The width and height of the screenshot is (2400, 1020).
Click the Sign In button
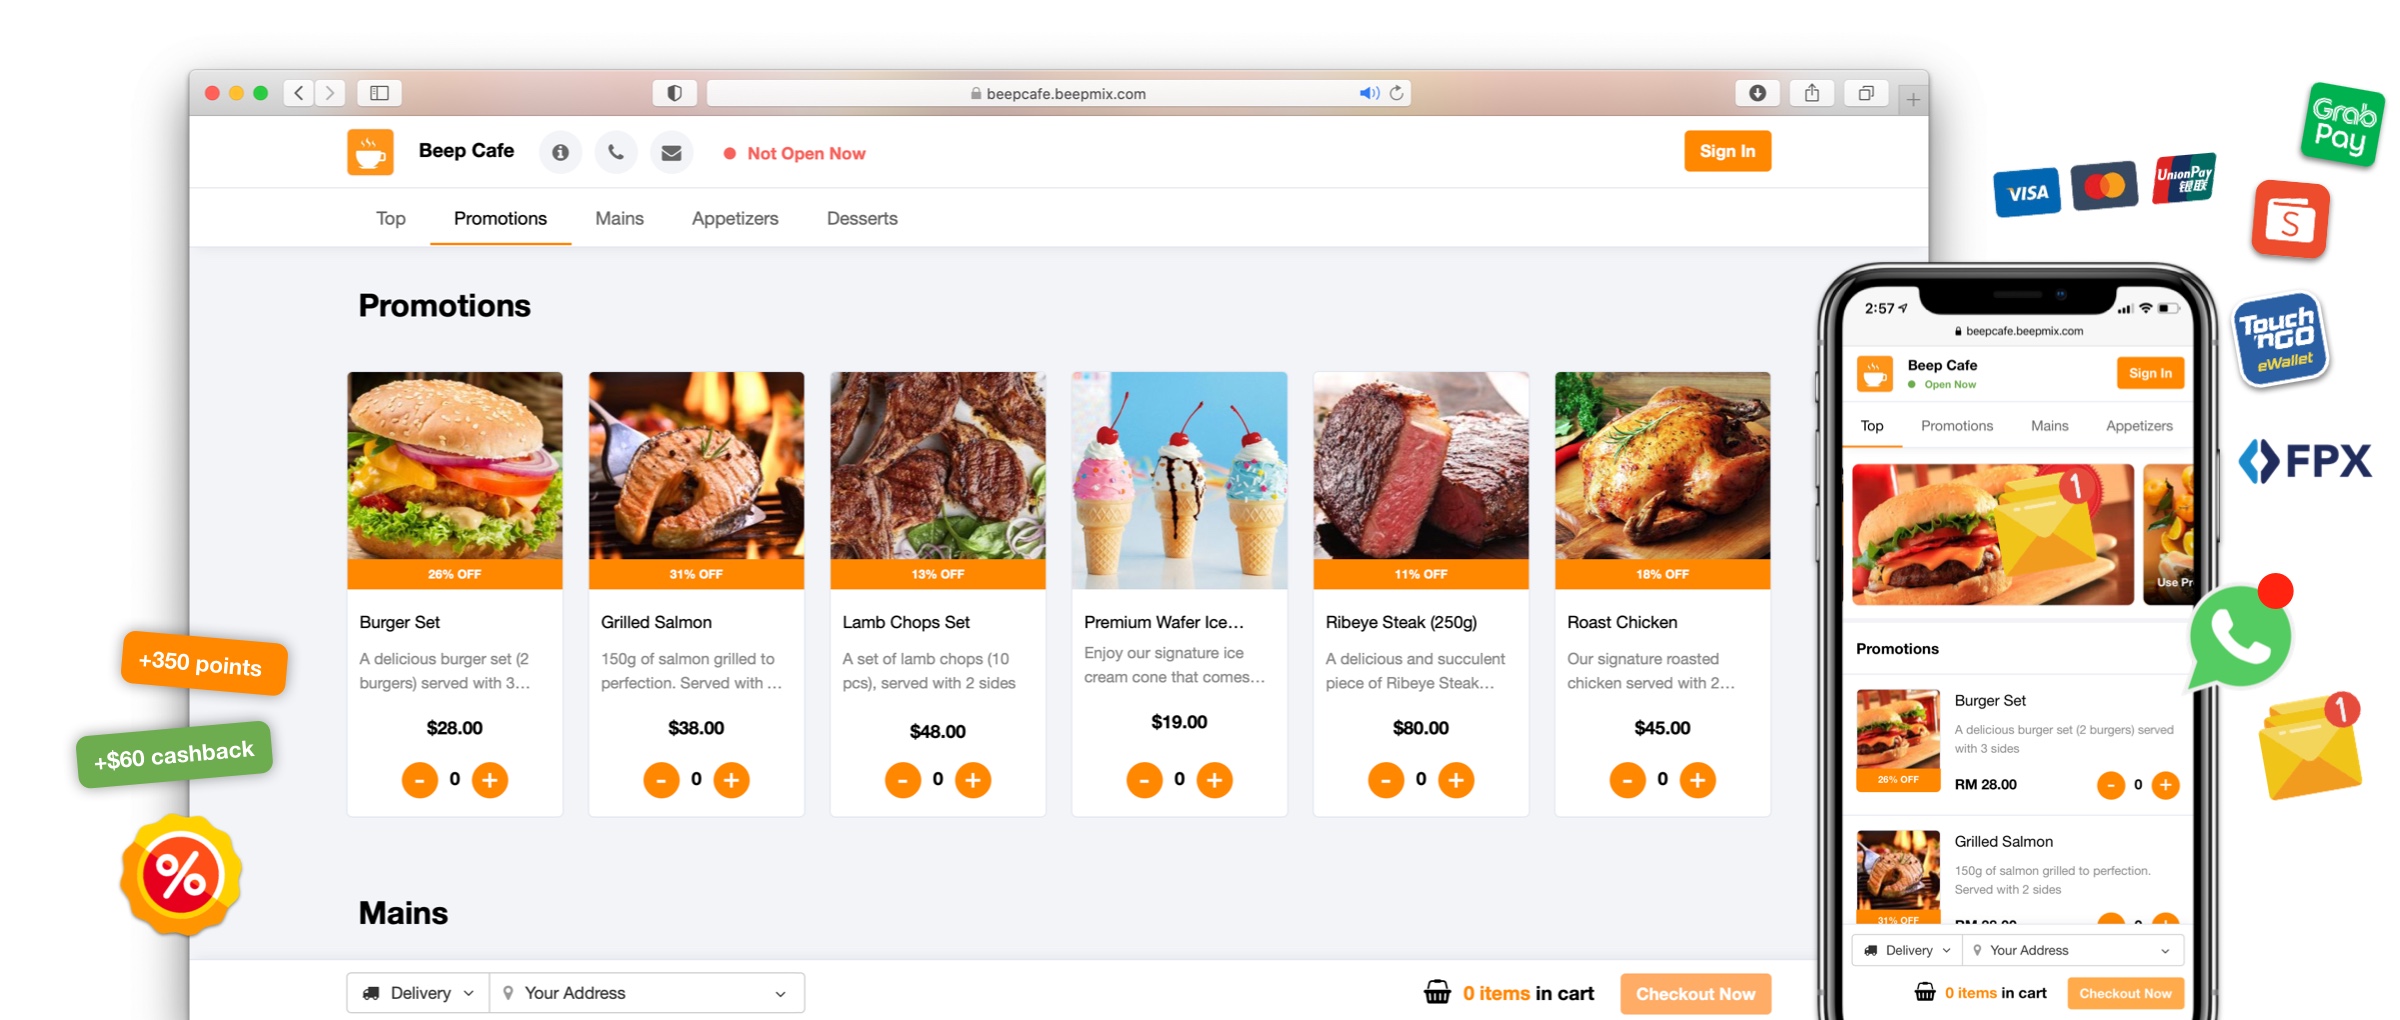point(1727,151)
